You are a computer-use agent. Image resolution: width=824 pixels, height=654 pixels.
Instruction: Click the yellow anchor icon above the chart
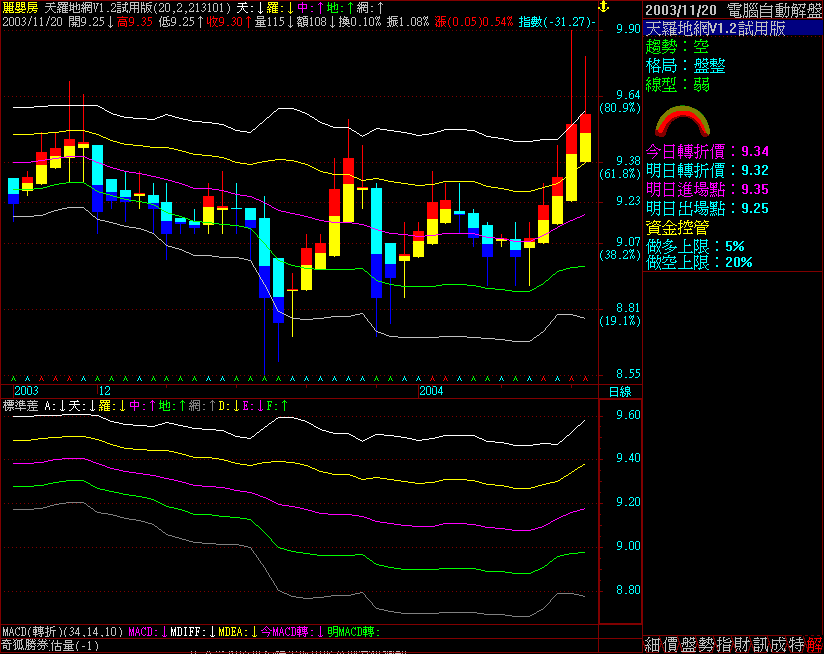tap(602, 7)
